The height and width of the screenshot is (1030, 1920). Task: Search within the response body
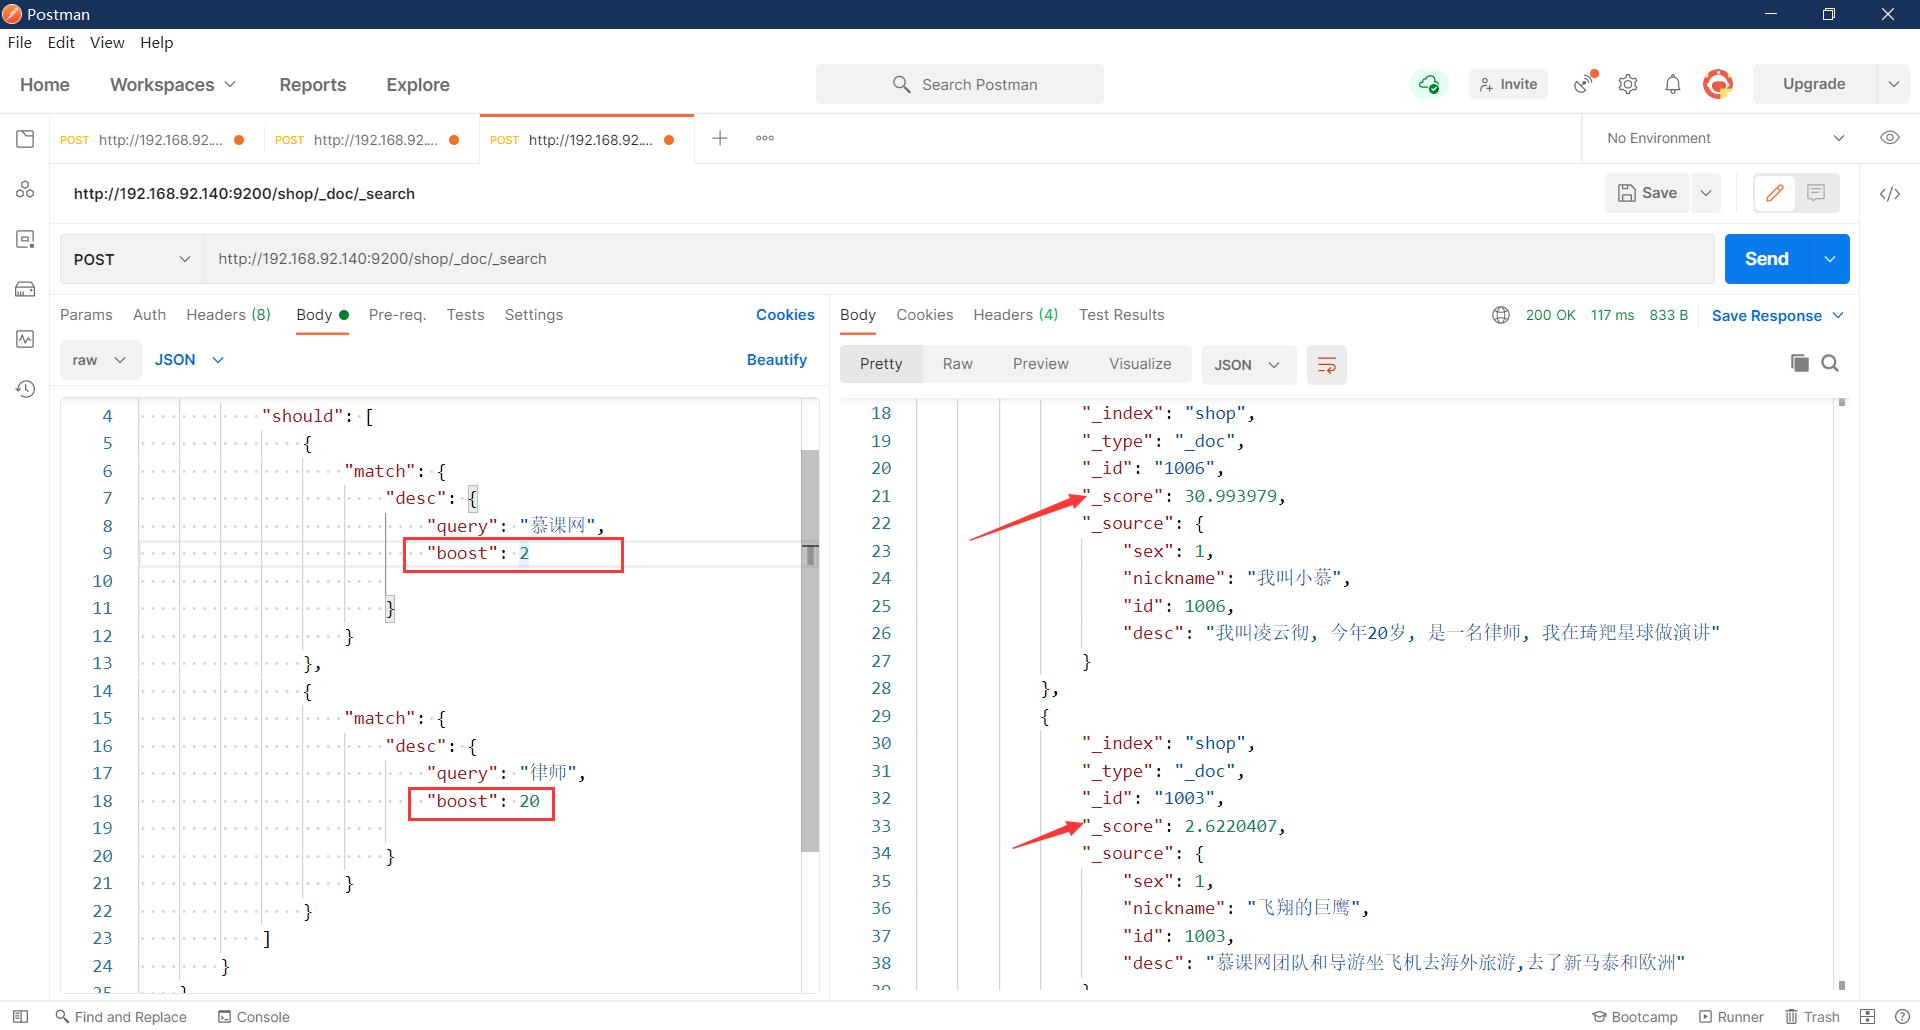(1830, 363)
